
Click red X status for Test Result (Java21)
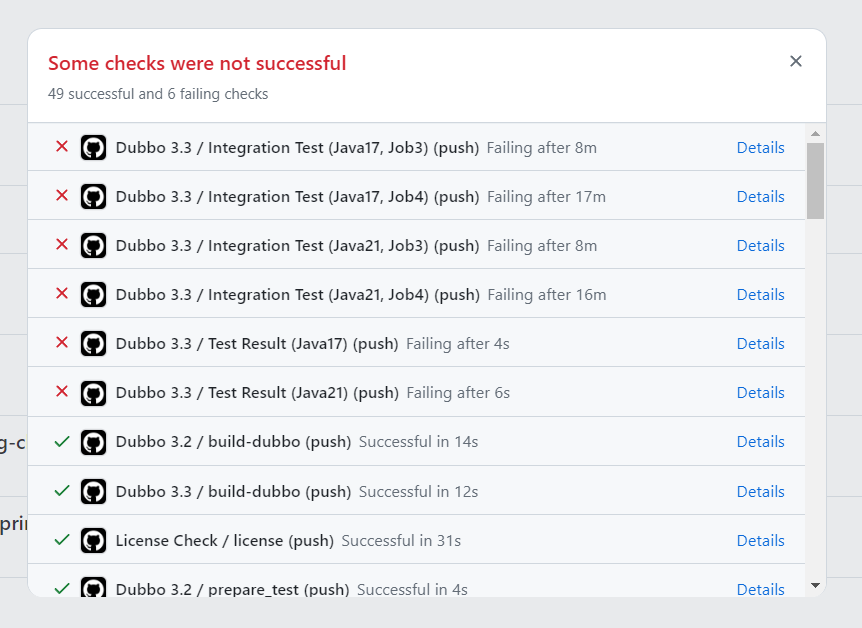62,392
